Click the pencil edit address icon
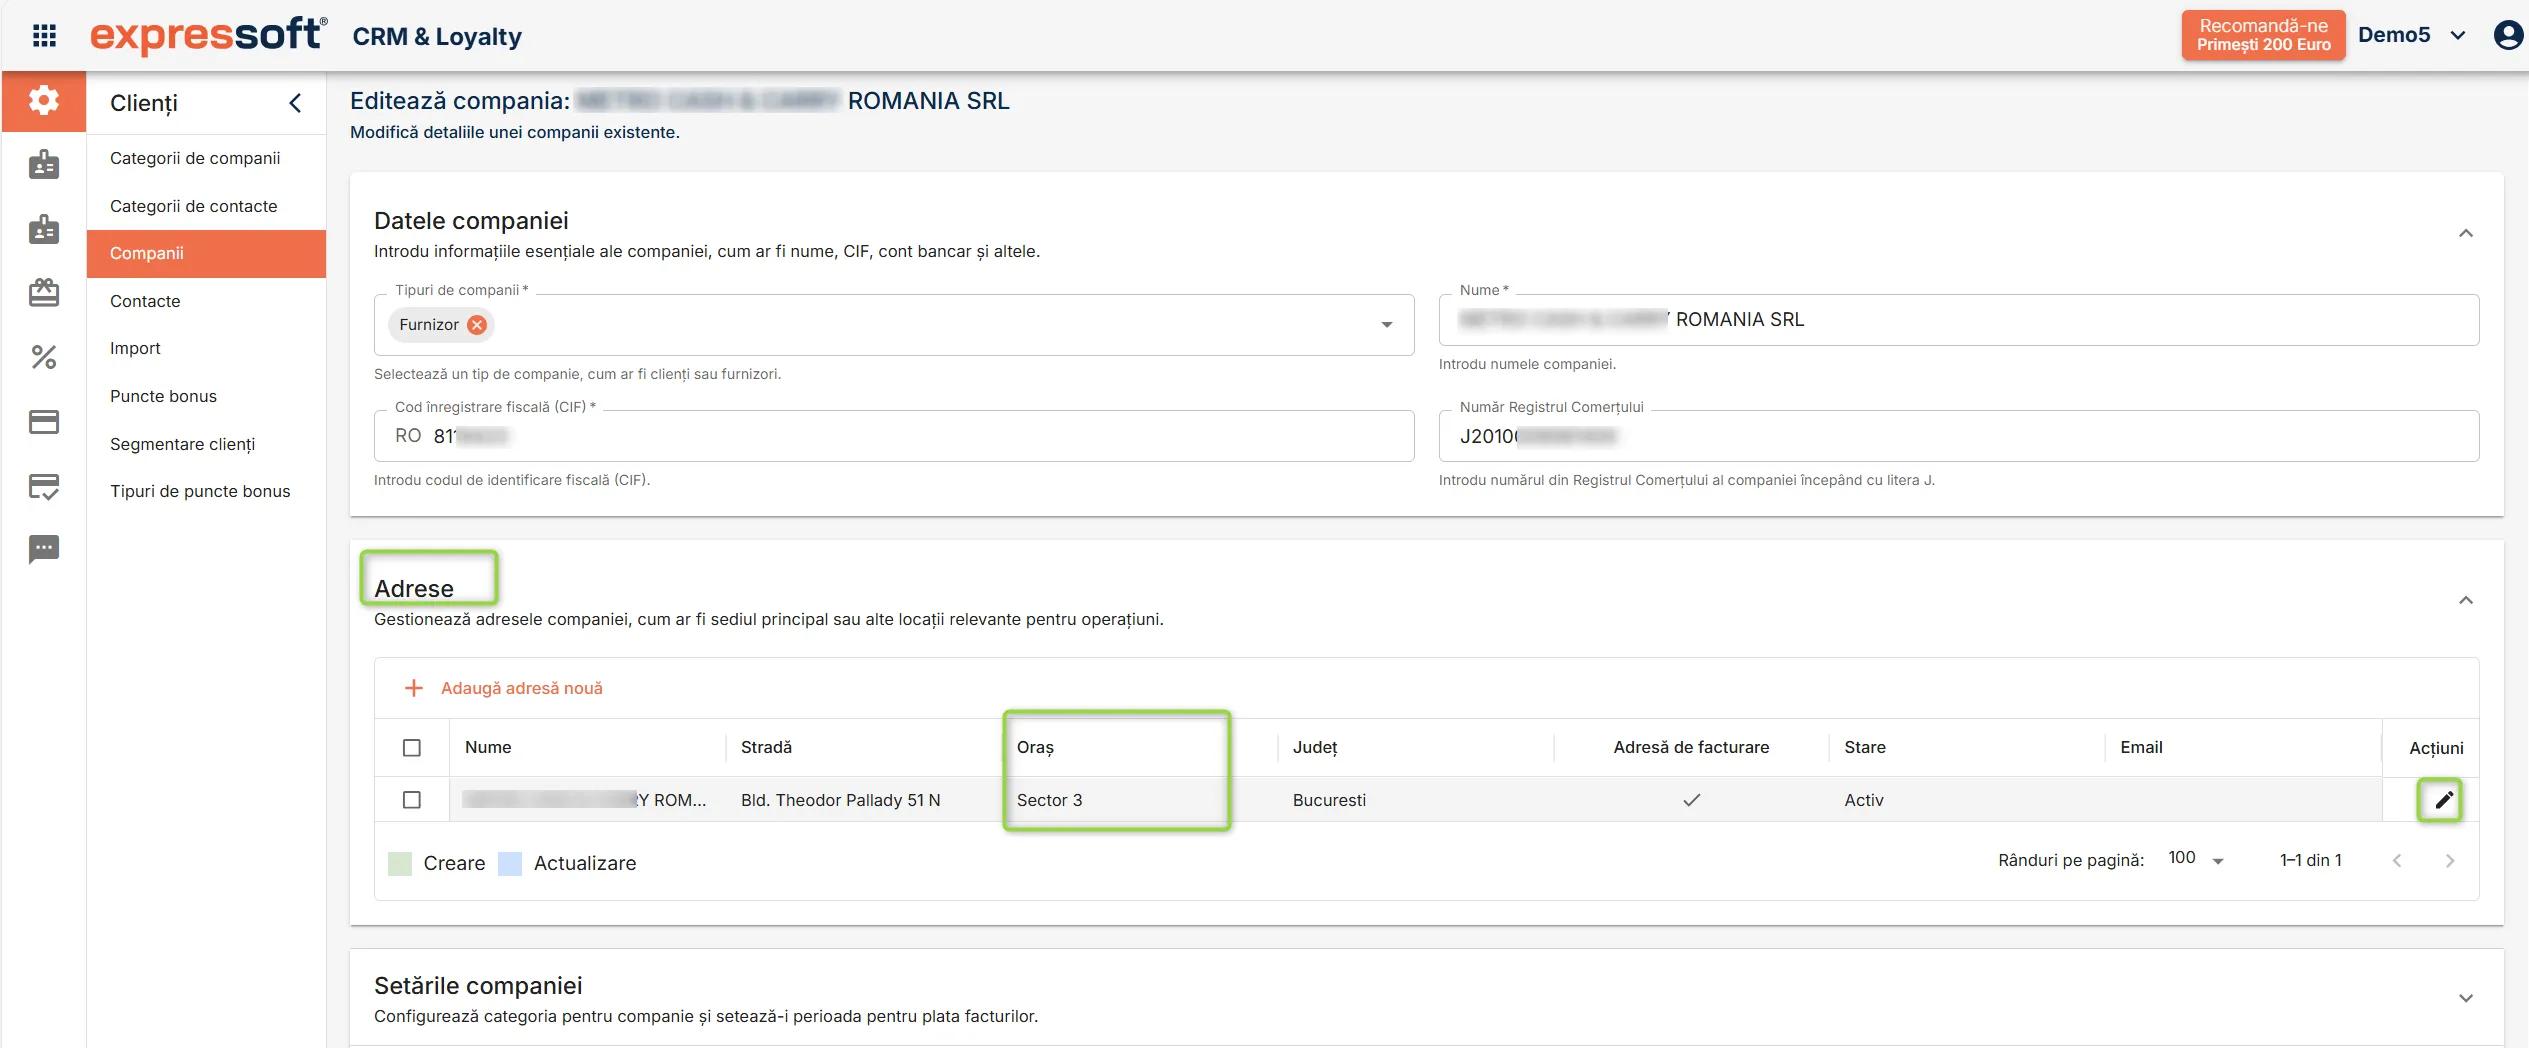Image resolution: width=2529 pixels, height=1048 pixels. point(2443,799)
